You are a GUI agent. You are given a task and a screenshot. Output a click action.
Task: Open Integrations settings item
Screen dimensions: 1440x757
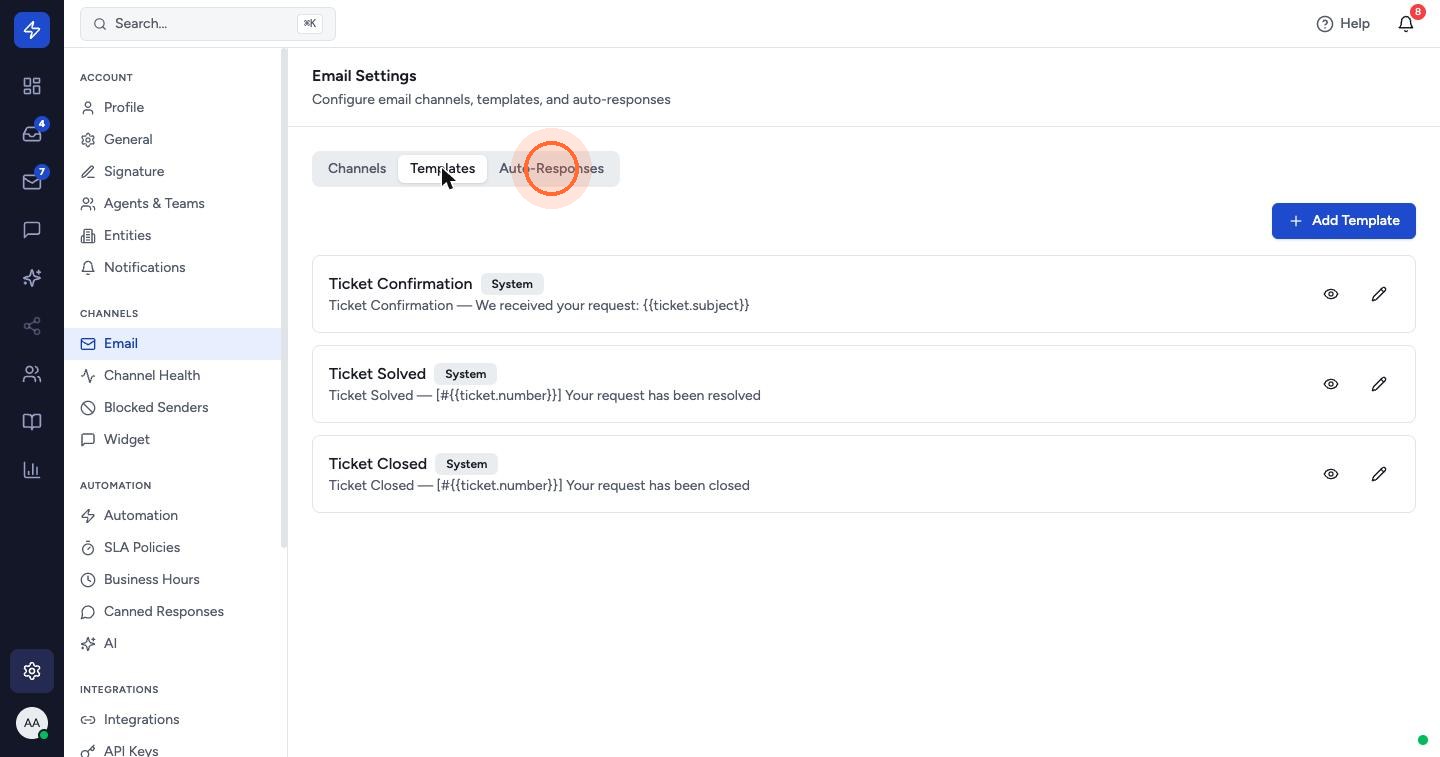172,719
